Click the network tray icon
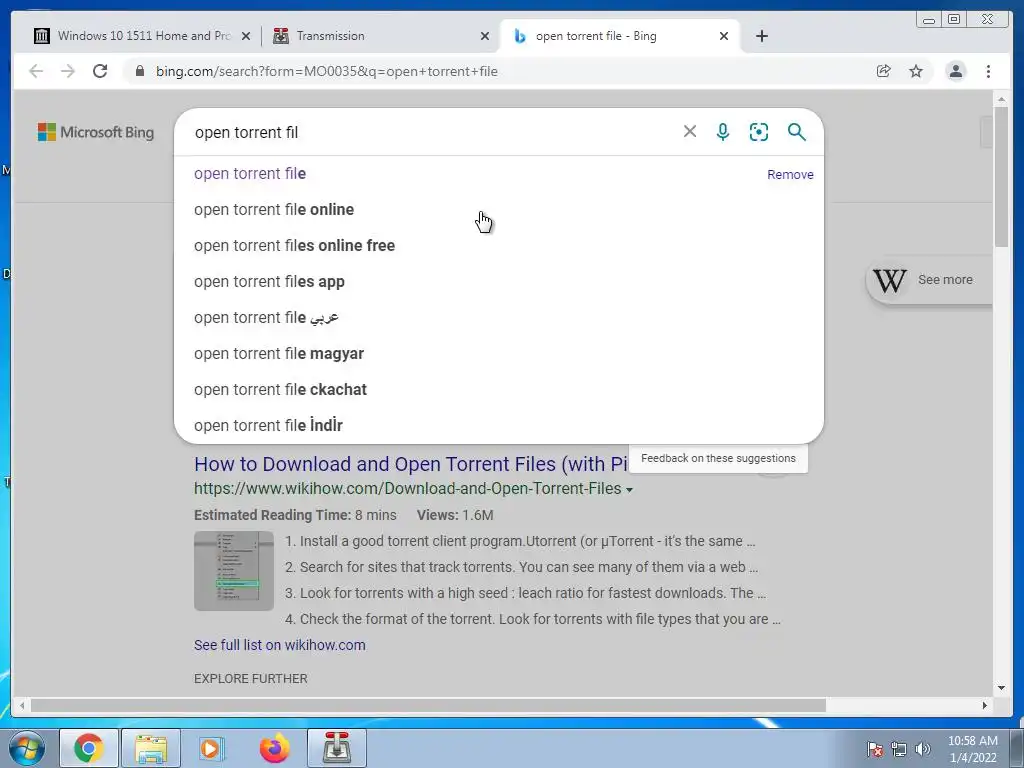Viewport: 1024px width, 768px height. 899,749
